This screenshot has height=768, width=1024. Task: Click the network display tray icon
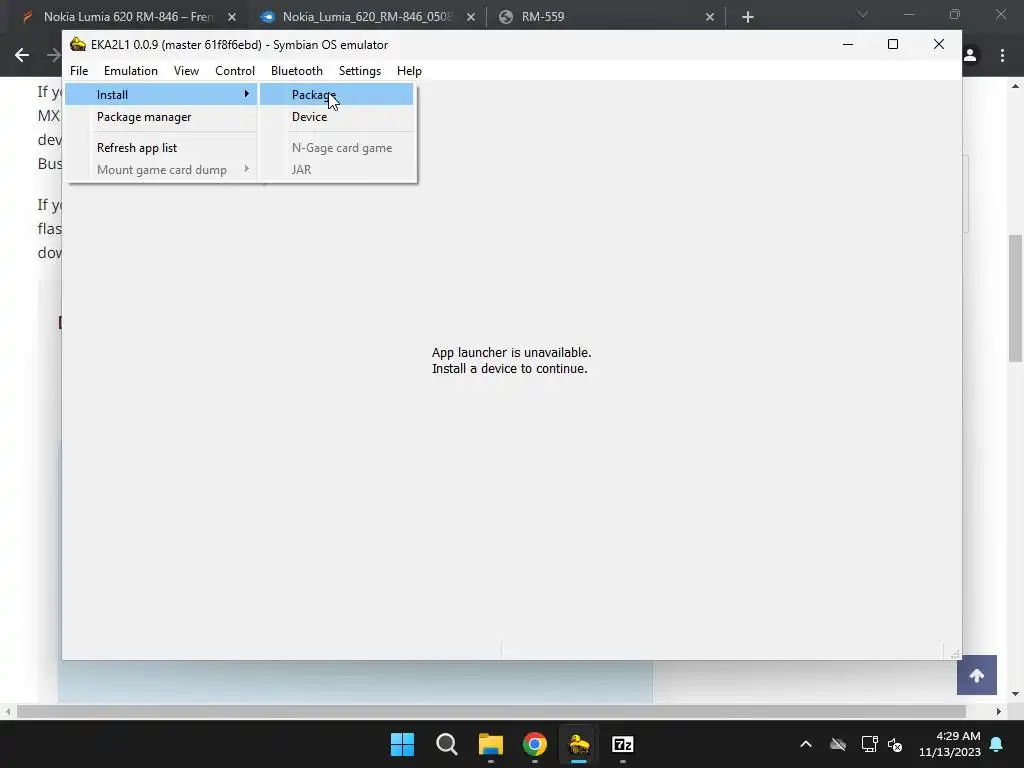pyautogui.click(x=869, y=744)
